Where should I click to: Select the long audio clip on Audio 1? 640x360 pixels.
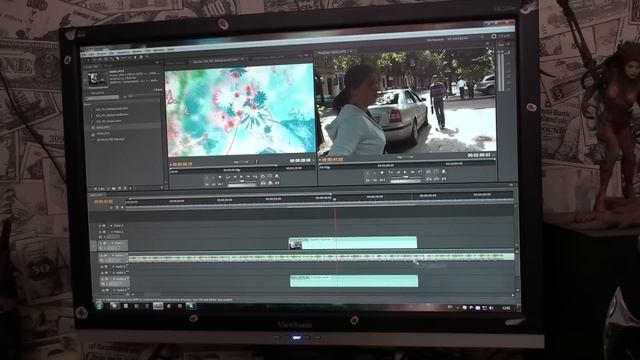[x=321, y=257]
